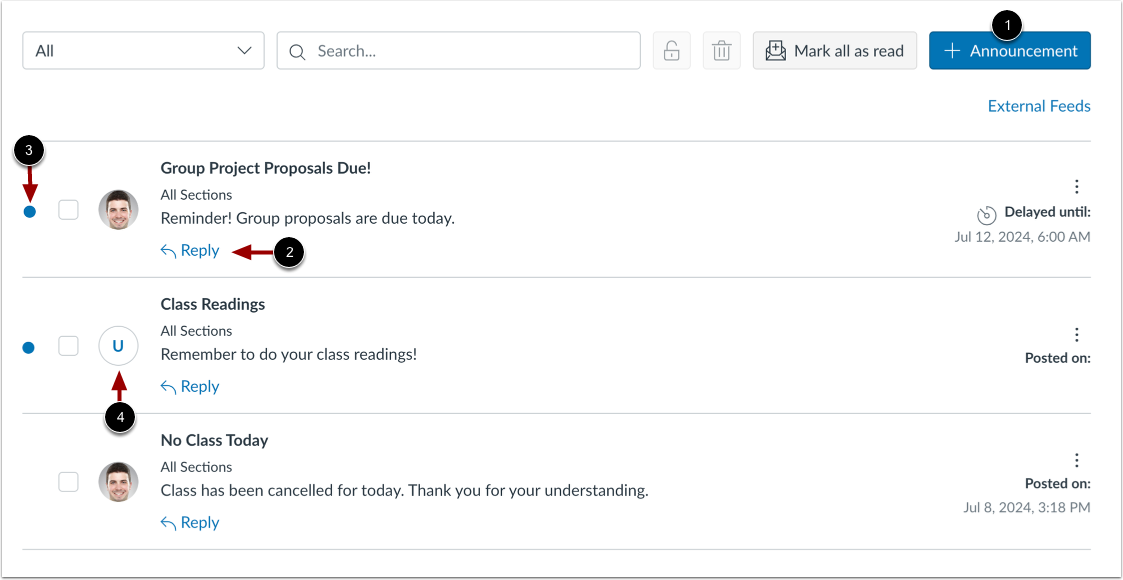Click the Mark all as read envelope icon
The image size is (1123, 580).
click(x=778, y=50)
